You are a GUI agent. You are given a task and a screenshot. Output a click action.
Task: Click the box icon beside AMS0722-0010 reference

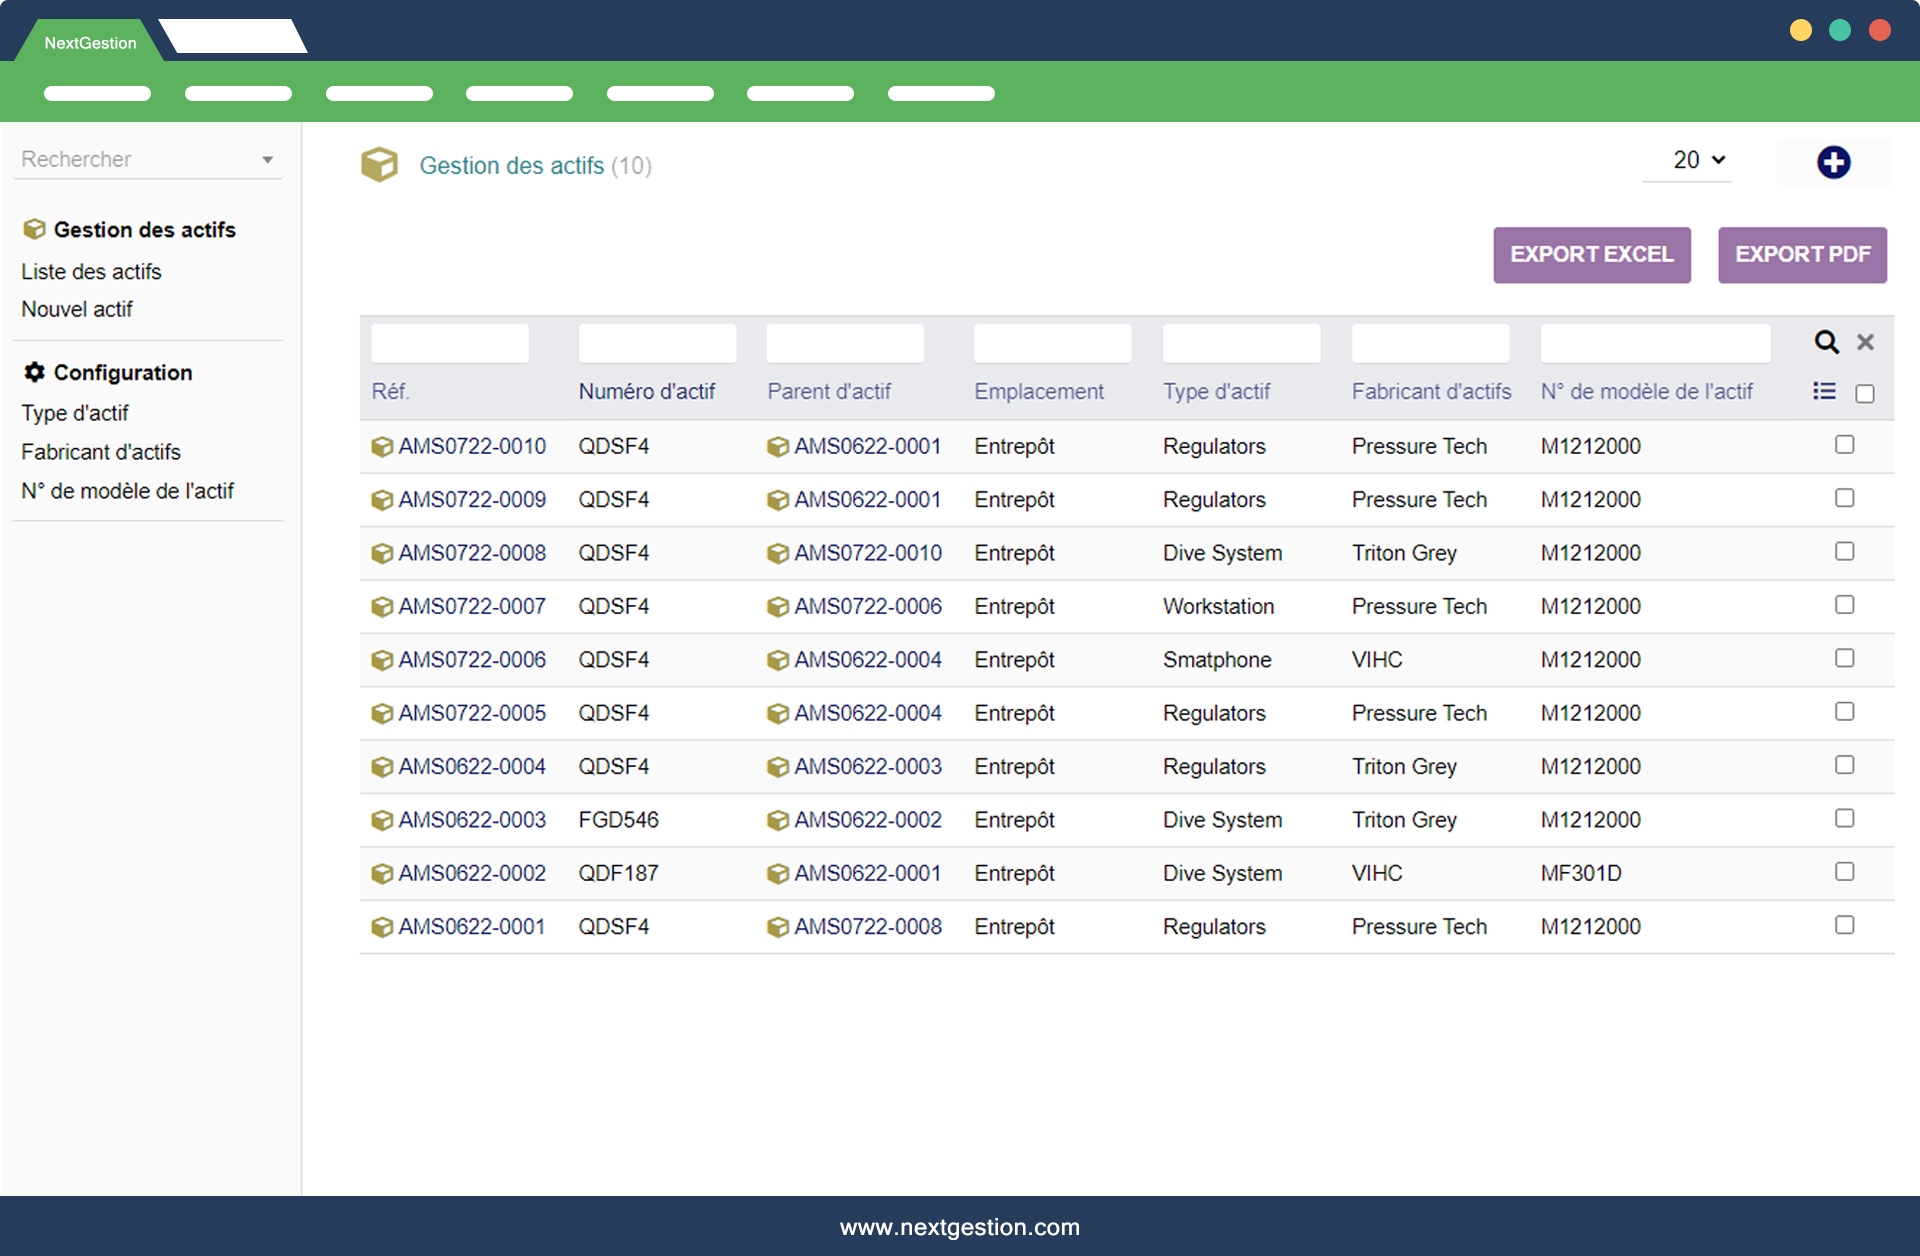(381, 447)
